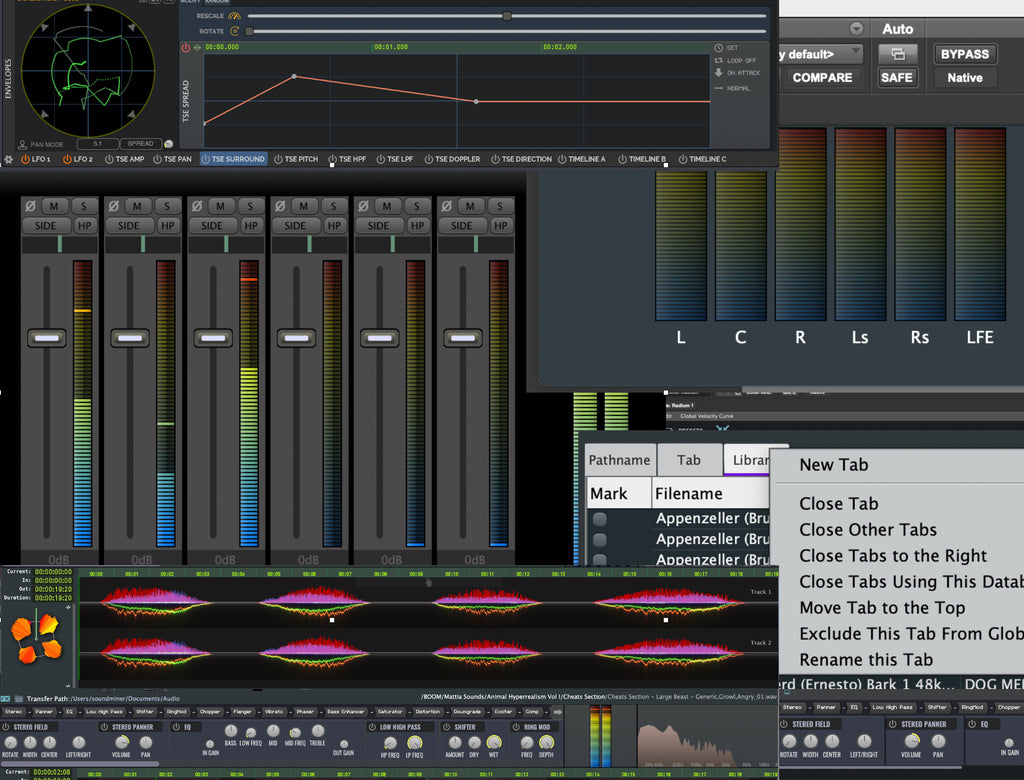Click the volume fader on the first channel strip
1024x780 pixels.
pos(46,338)
